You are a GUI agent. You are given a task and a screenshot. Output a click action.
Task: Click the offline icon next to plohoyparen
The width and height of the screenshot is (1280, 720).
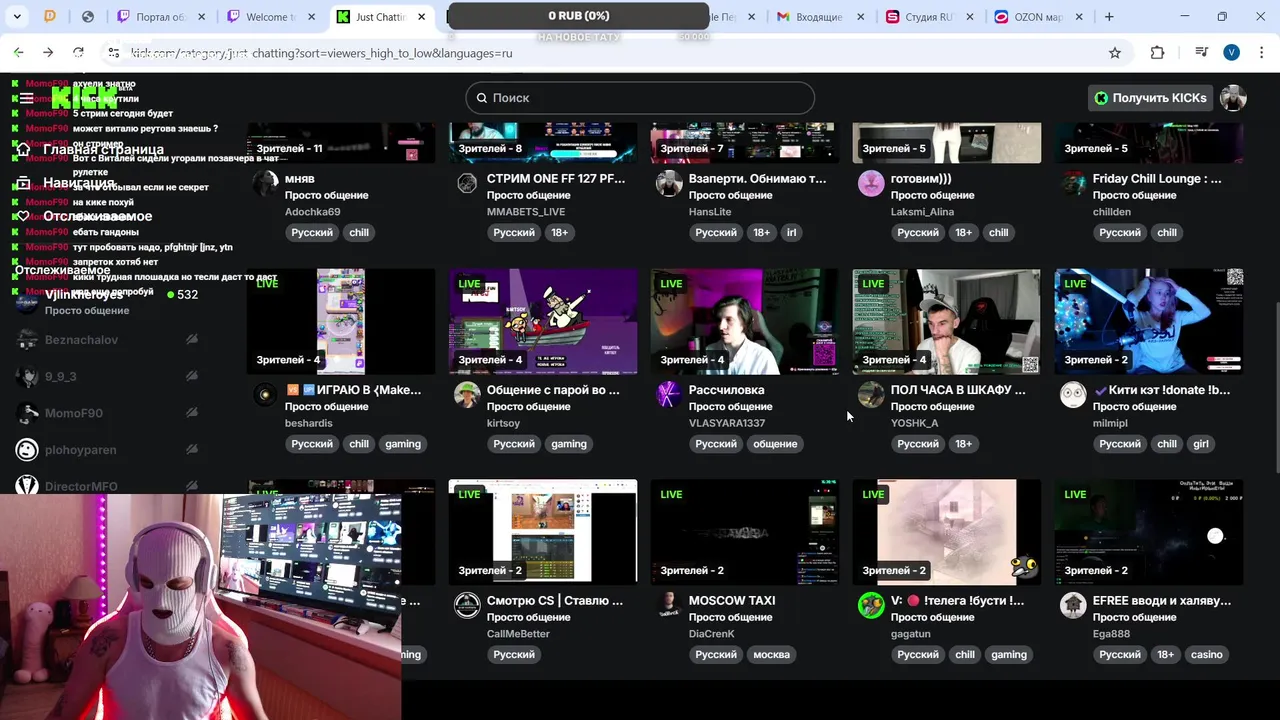[191, 450]
